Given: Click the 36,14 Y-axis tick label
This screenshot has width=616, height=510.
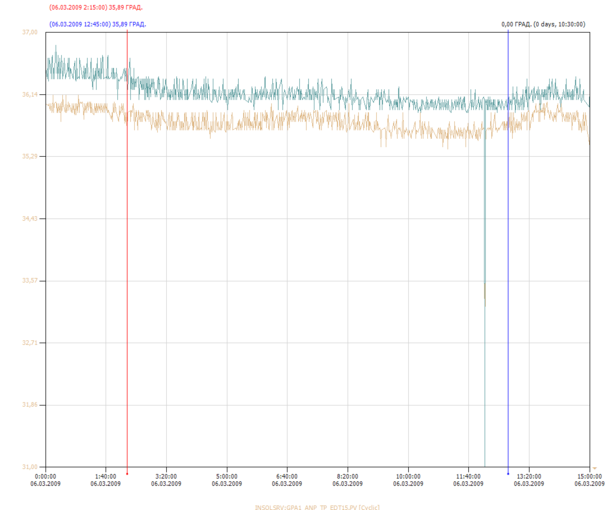Looking at the screenshot, I should [30, 94].
